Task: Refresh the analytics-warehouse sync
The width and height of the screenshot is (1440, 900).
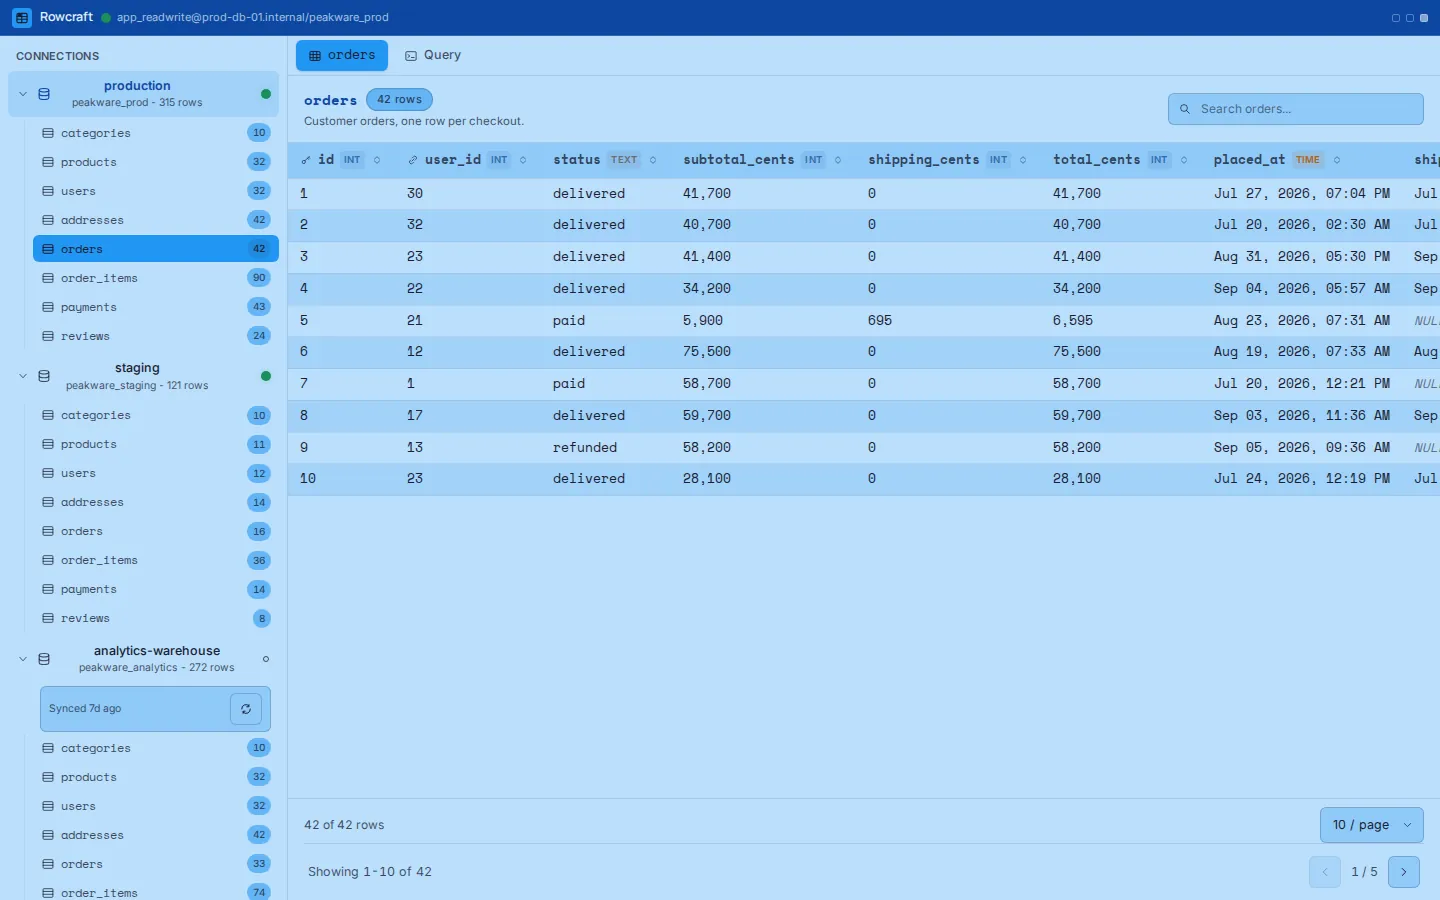Action: click(x=246, y=709)
